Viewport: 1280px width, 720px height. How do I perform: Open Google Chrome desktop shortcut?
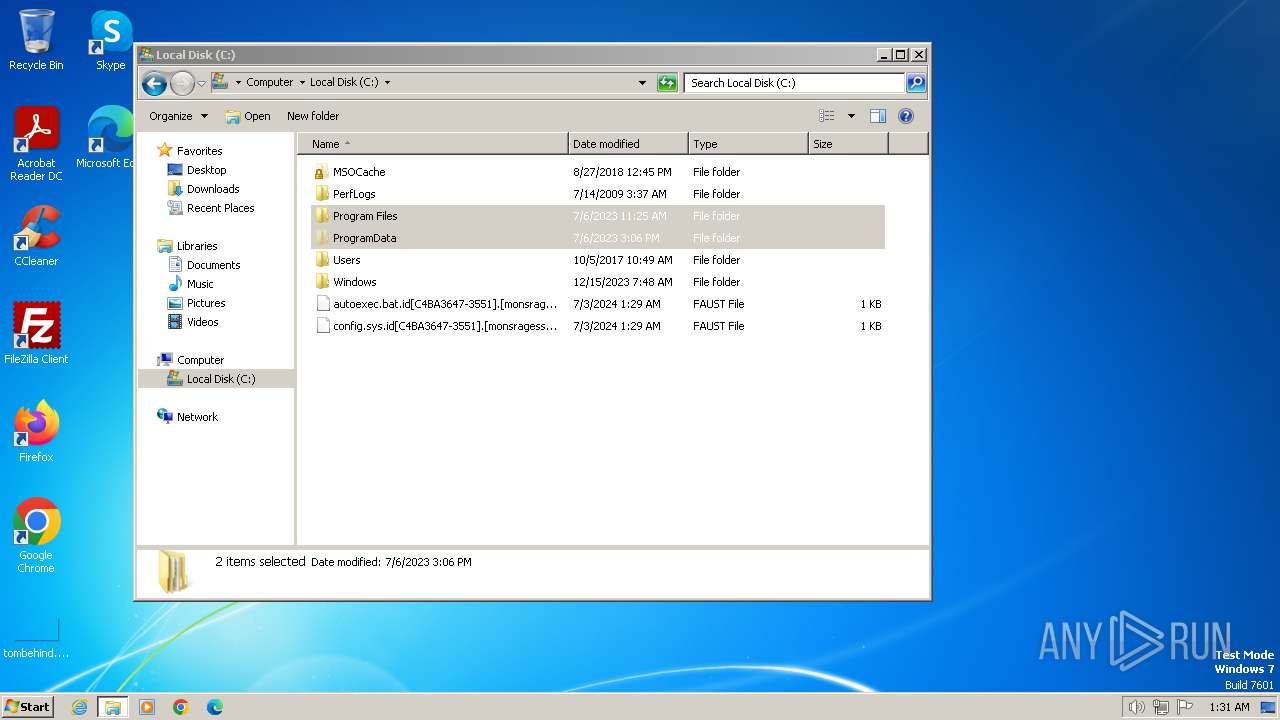[36, 536]
